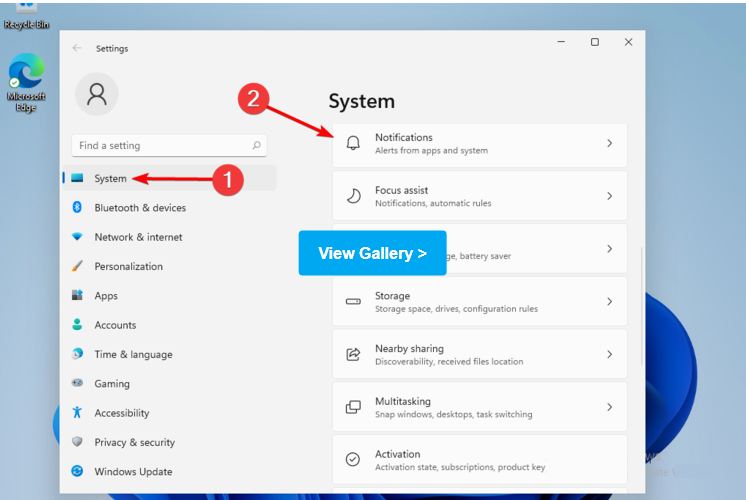This screenshot has height=500, width=746.
Task: Open Accessibility settings
Action: point(121,413)
